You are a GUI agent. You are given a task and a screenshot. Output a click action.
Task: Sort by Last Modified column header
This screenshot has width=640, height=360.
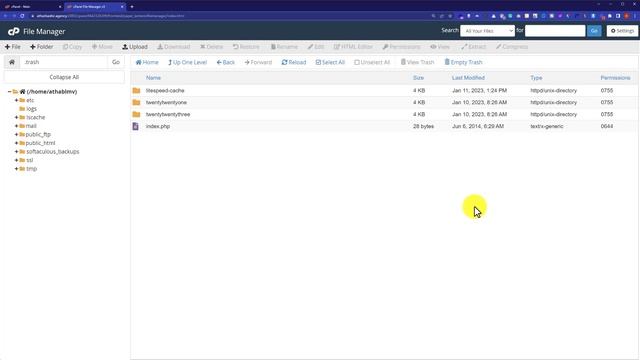point(468,78)
